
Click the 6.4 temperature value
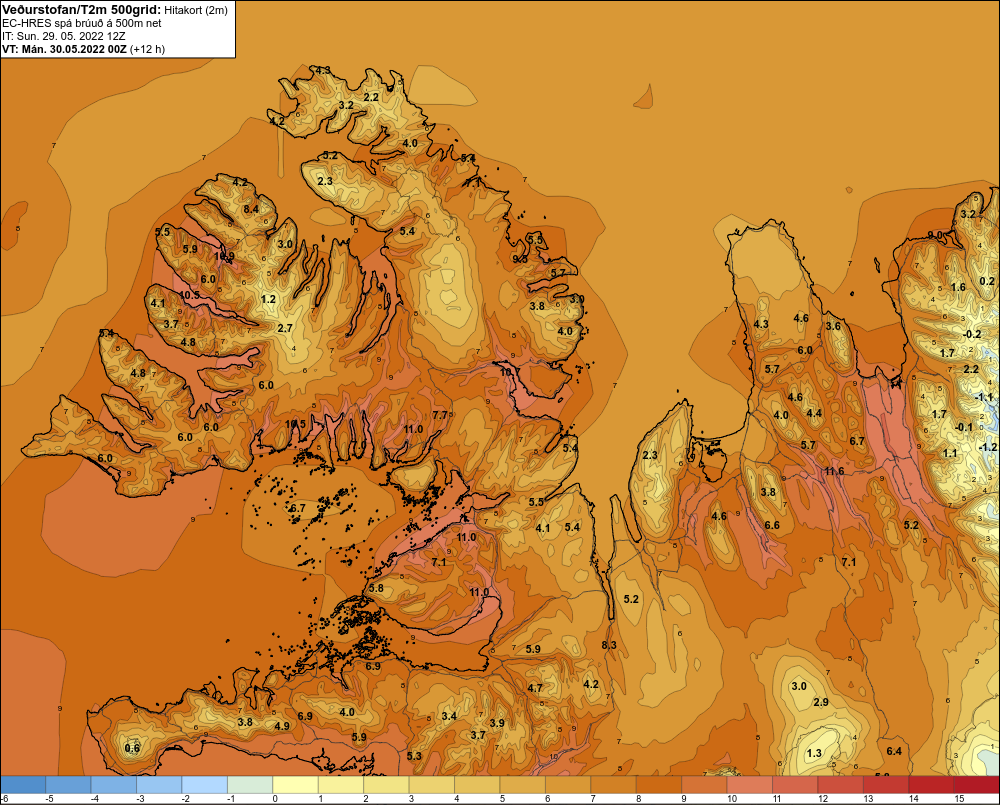pos(894,751)
